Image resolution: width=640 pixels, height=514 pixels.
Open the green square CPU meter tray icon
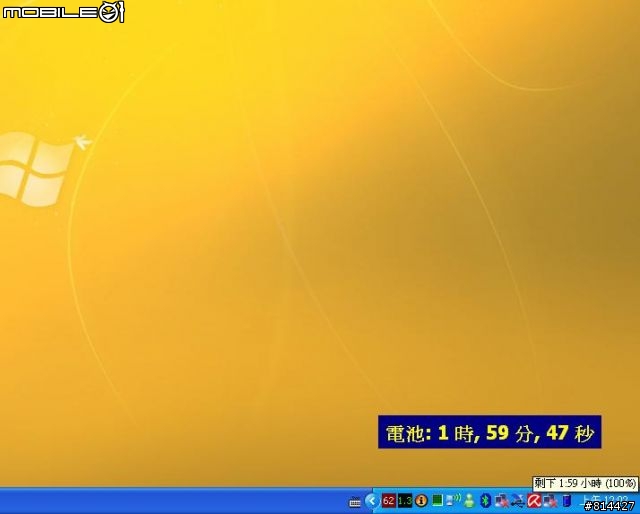tap(437, 501)
